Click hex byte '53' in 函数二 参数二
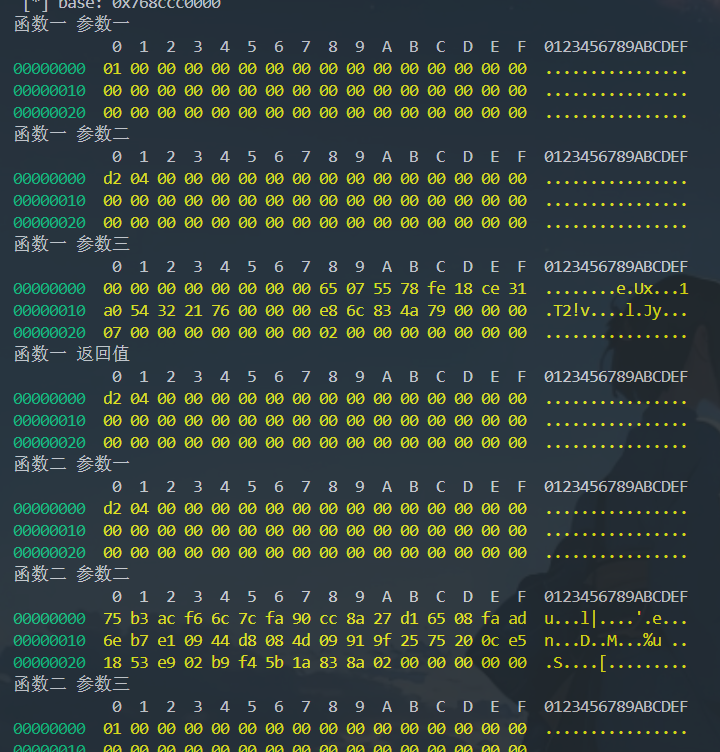The width and height of the screenshot is (720, 752). pos(140,663)
